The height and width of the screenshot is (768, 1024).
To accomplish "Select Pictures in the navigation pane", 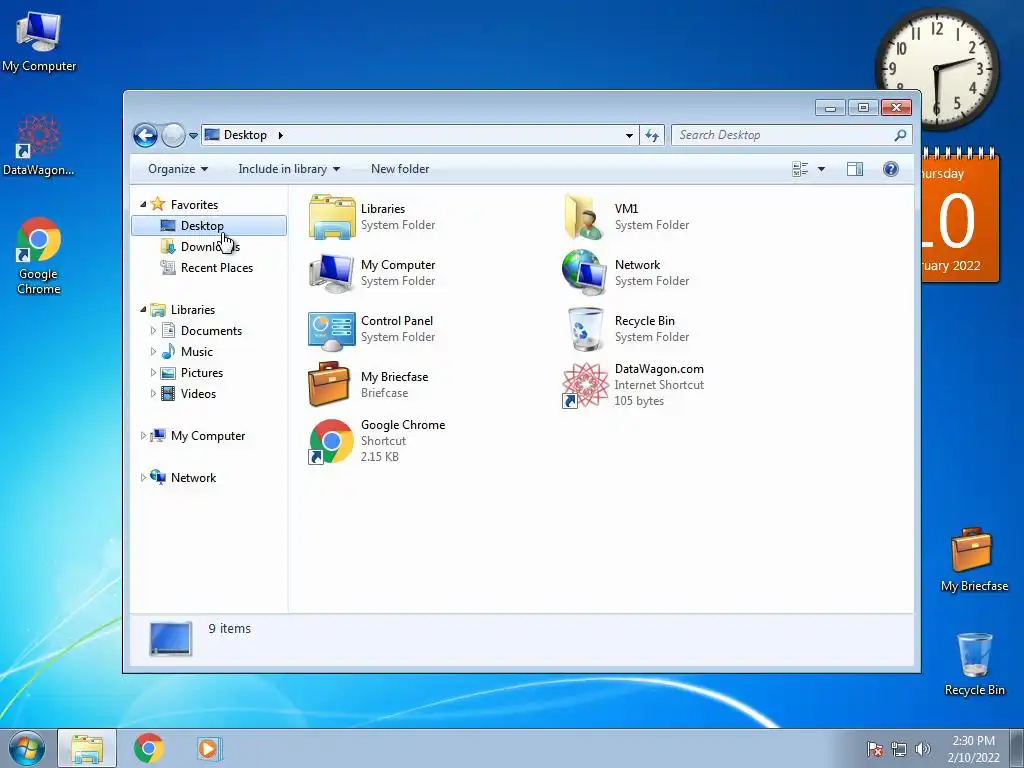I will click(193, 373).
